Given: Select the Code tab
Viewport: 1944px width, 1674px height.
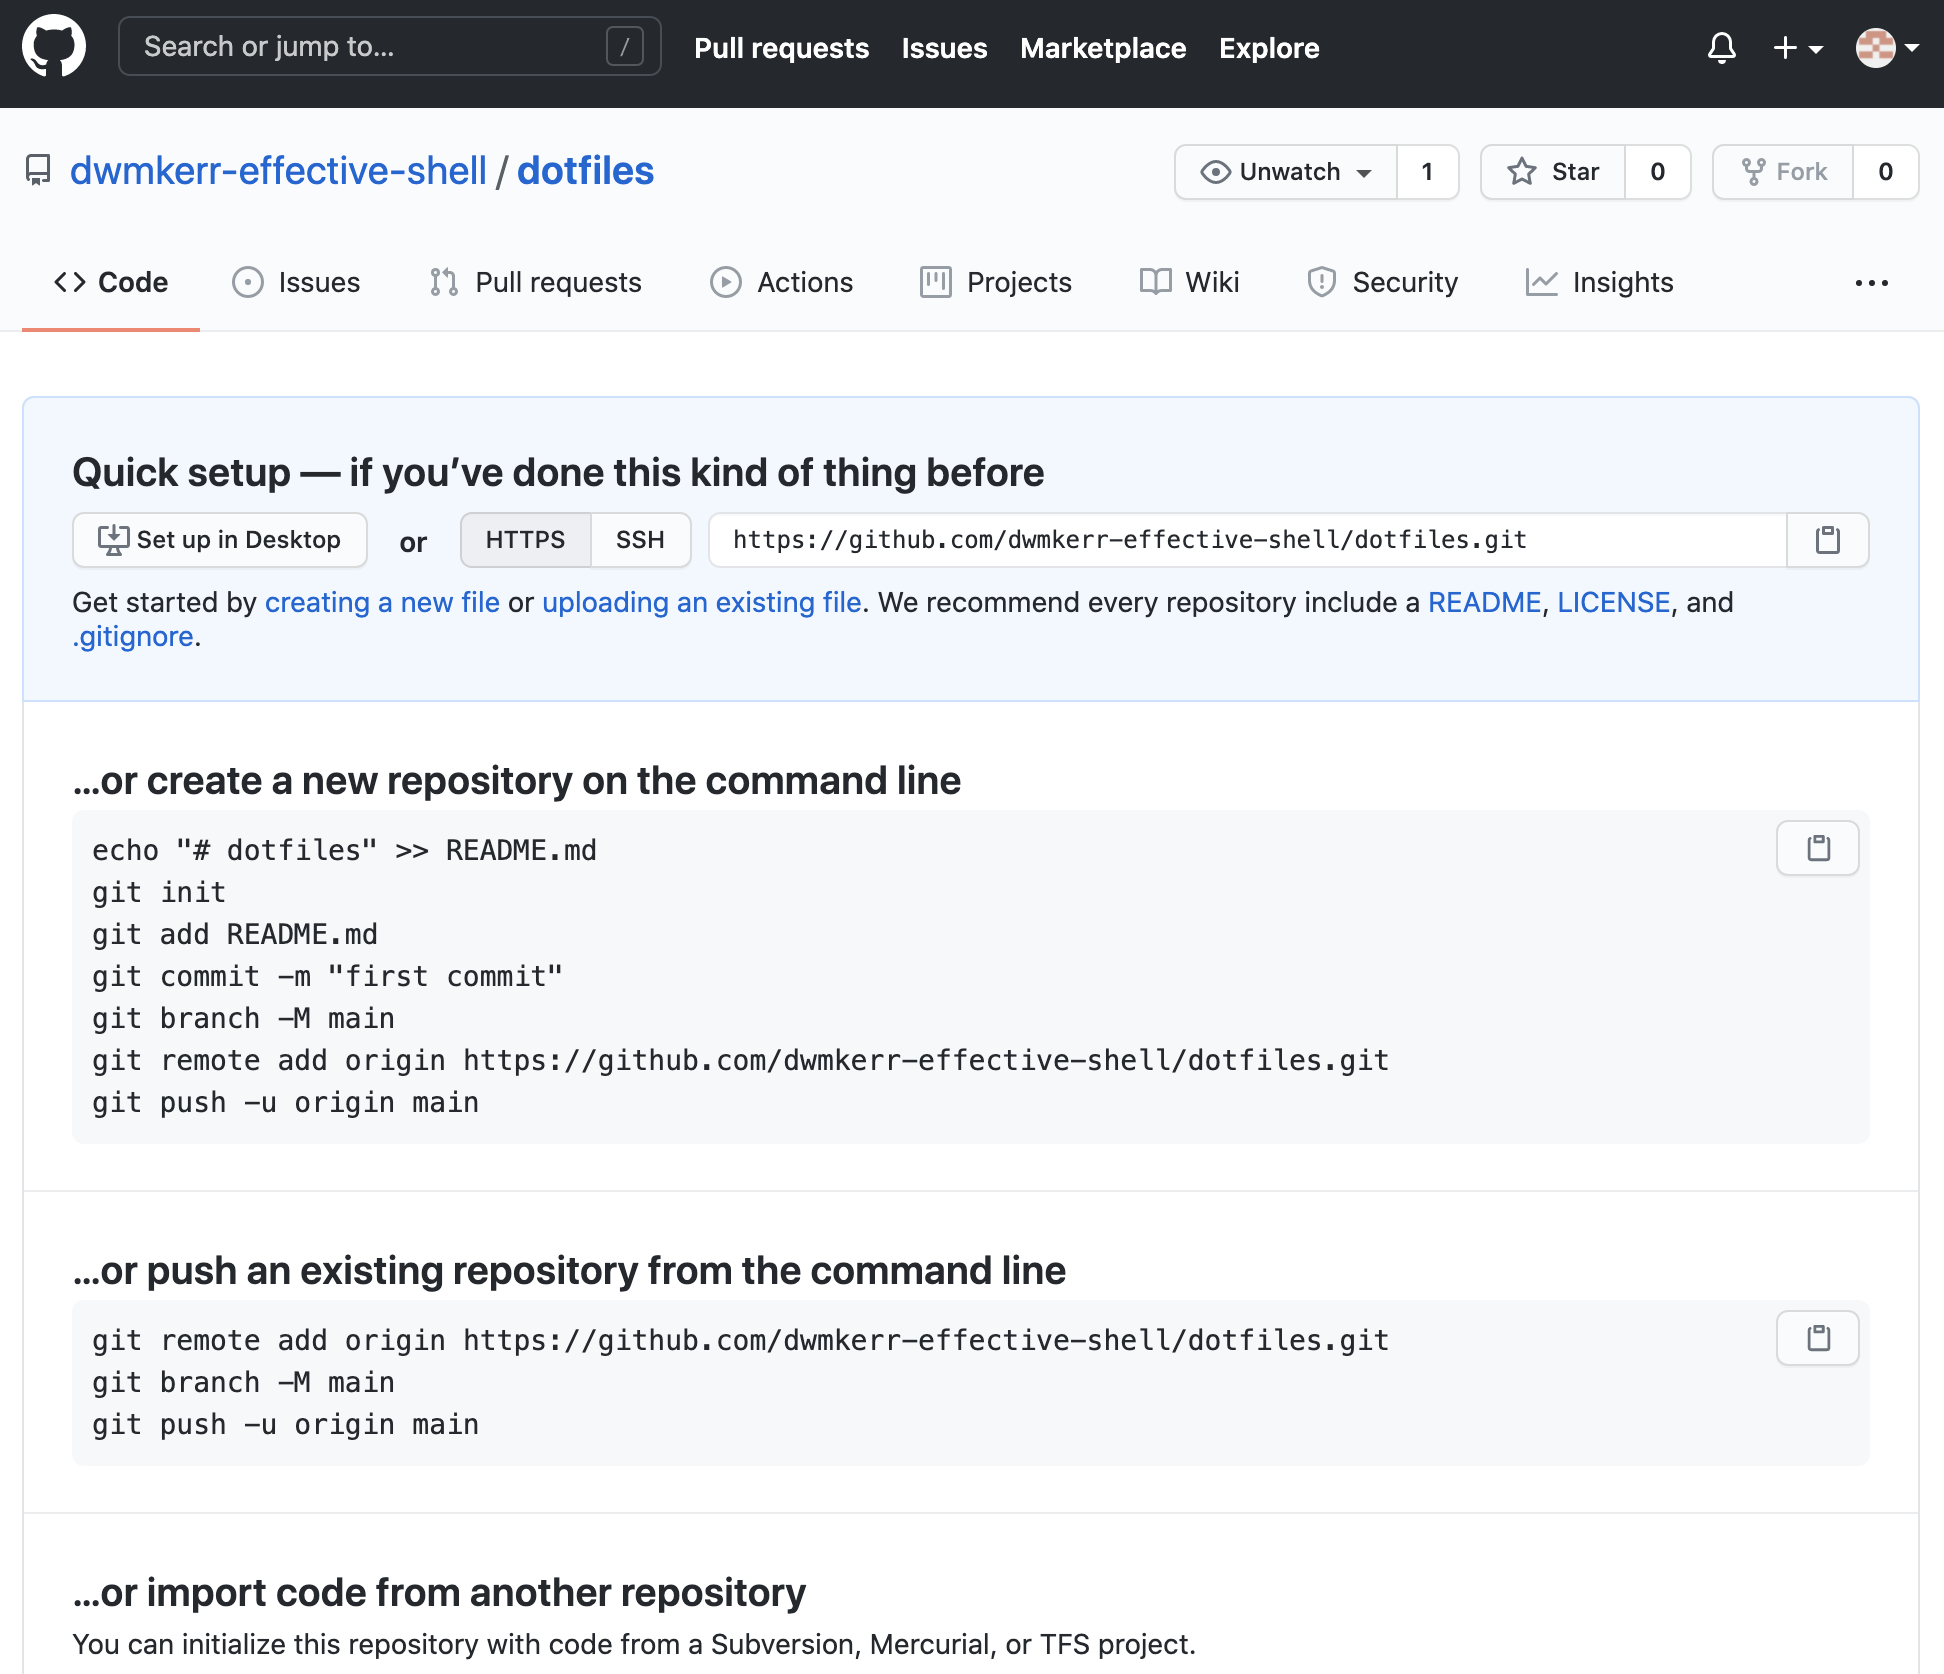Looking at the screenshot, I should (x=111, y=281).
